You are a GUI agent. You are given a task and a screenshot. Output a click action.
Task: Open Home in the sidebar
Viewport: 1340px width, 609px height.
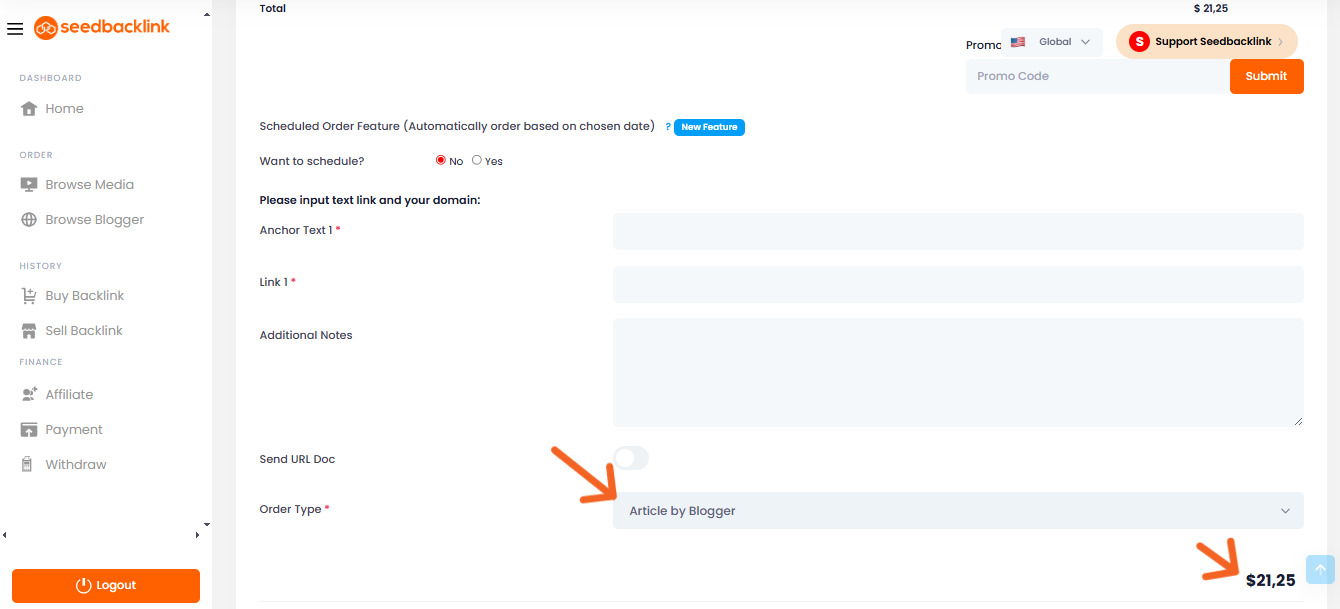tap(65, 108)
